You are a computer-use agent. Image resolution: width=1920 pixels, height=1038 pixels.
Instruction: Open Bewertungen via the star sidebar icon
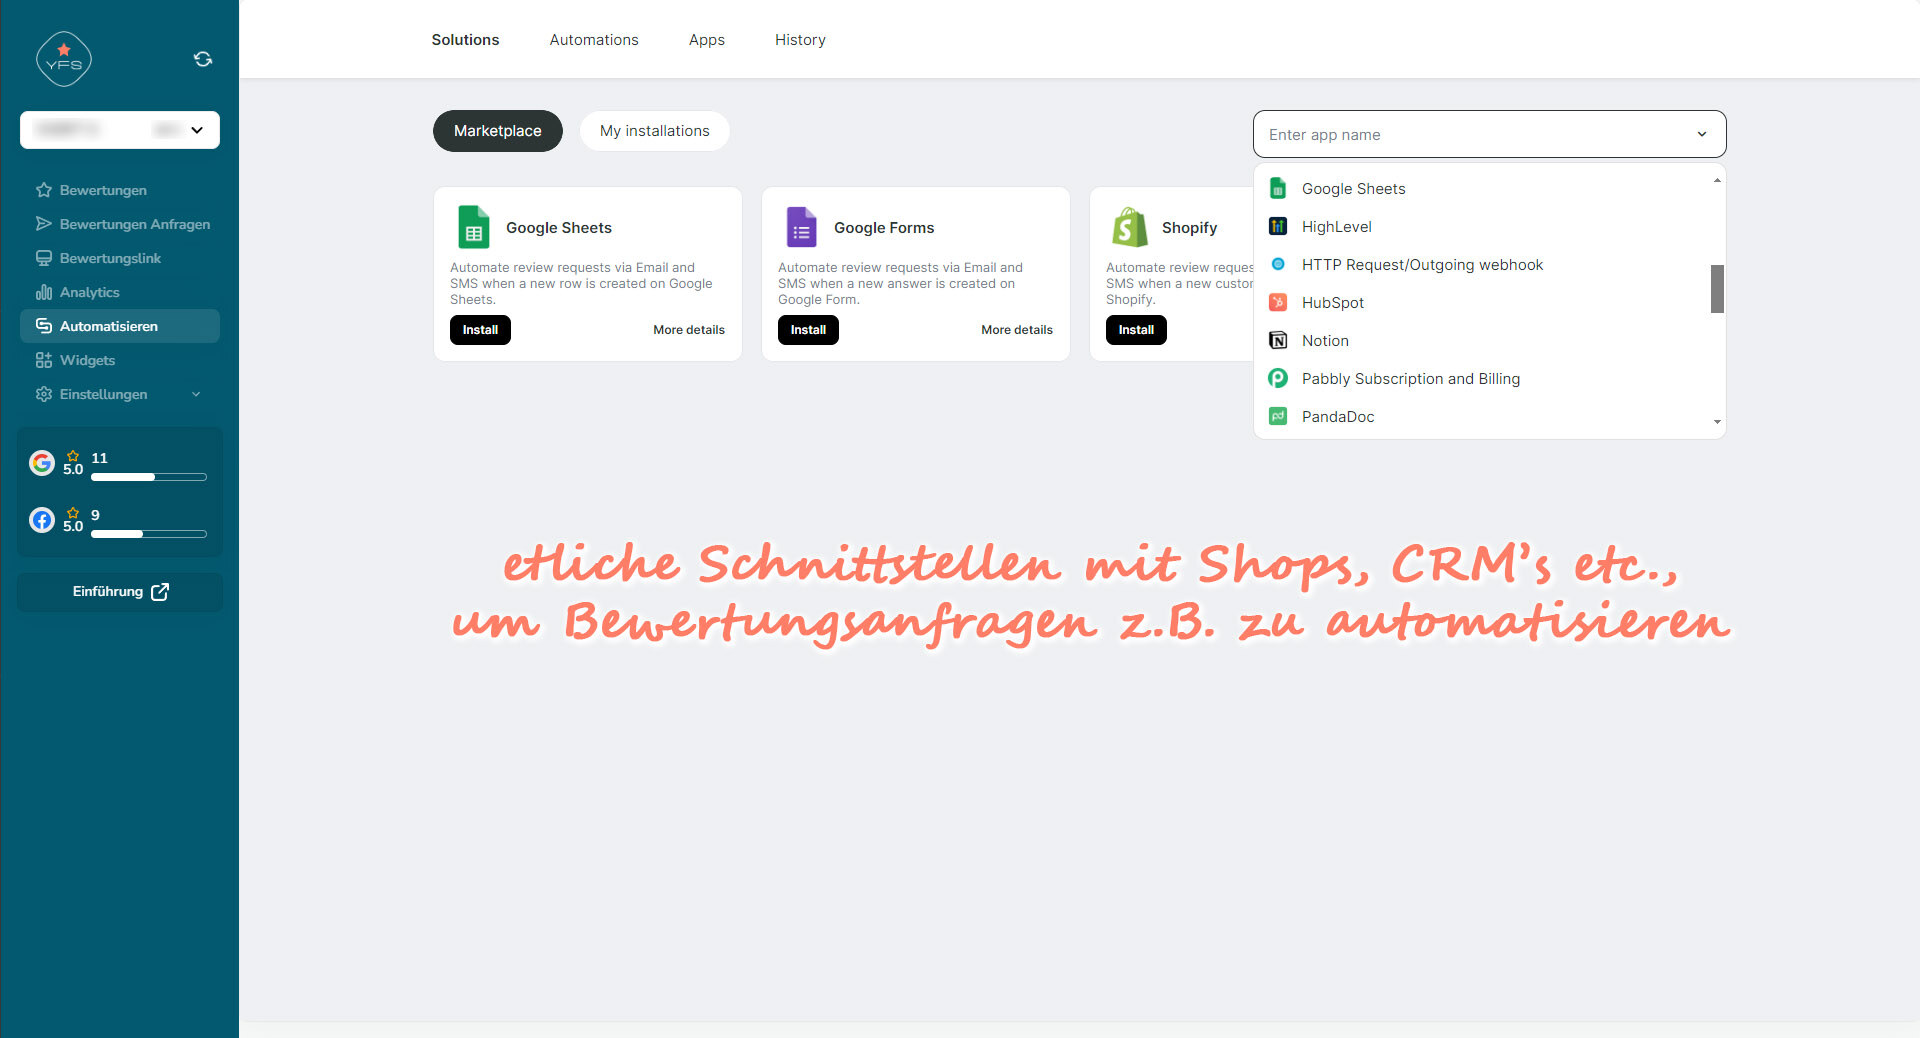(44, 190)
